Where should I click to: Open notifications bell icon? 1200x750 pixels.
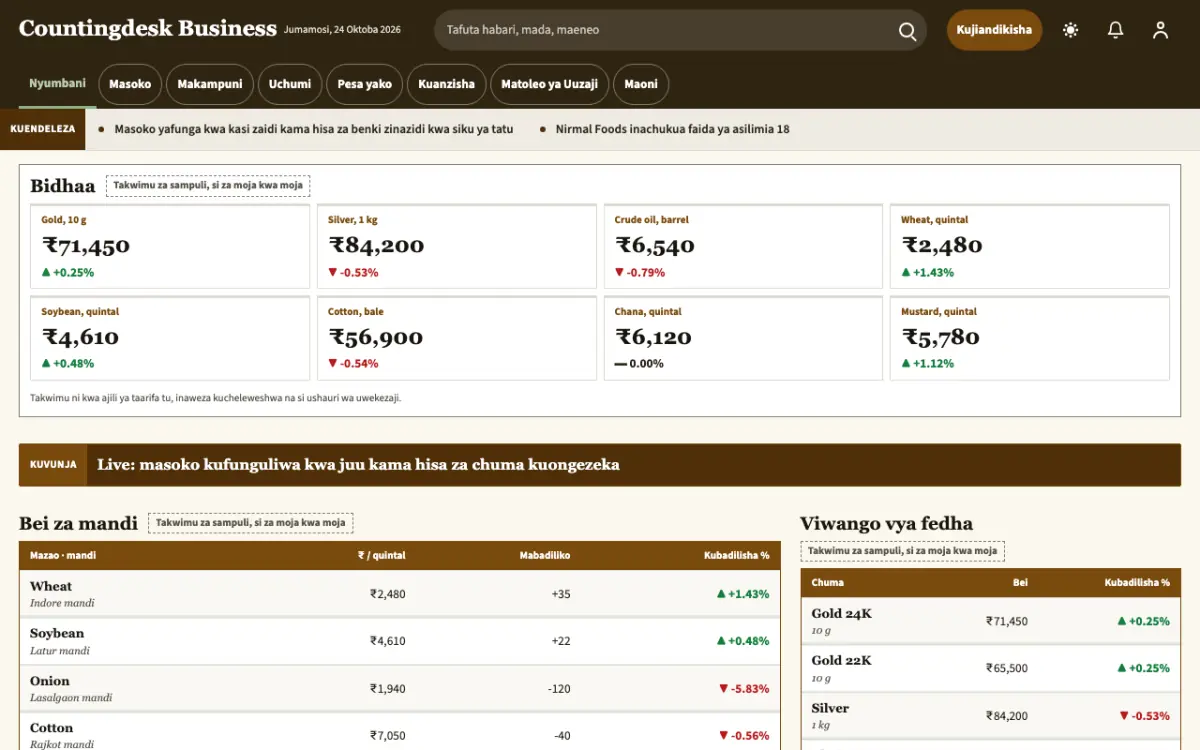click(x=1116, y=30)
